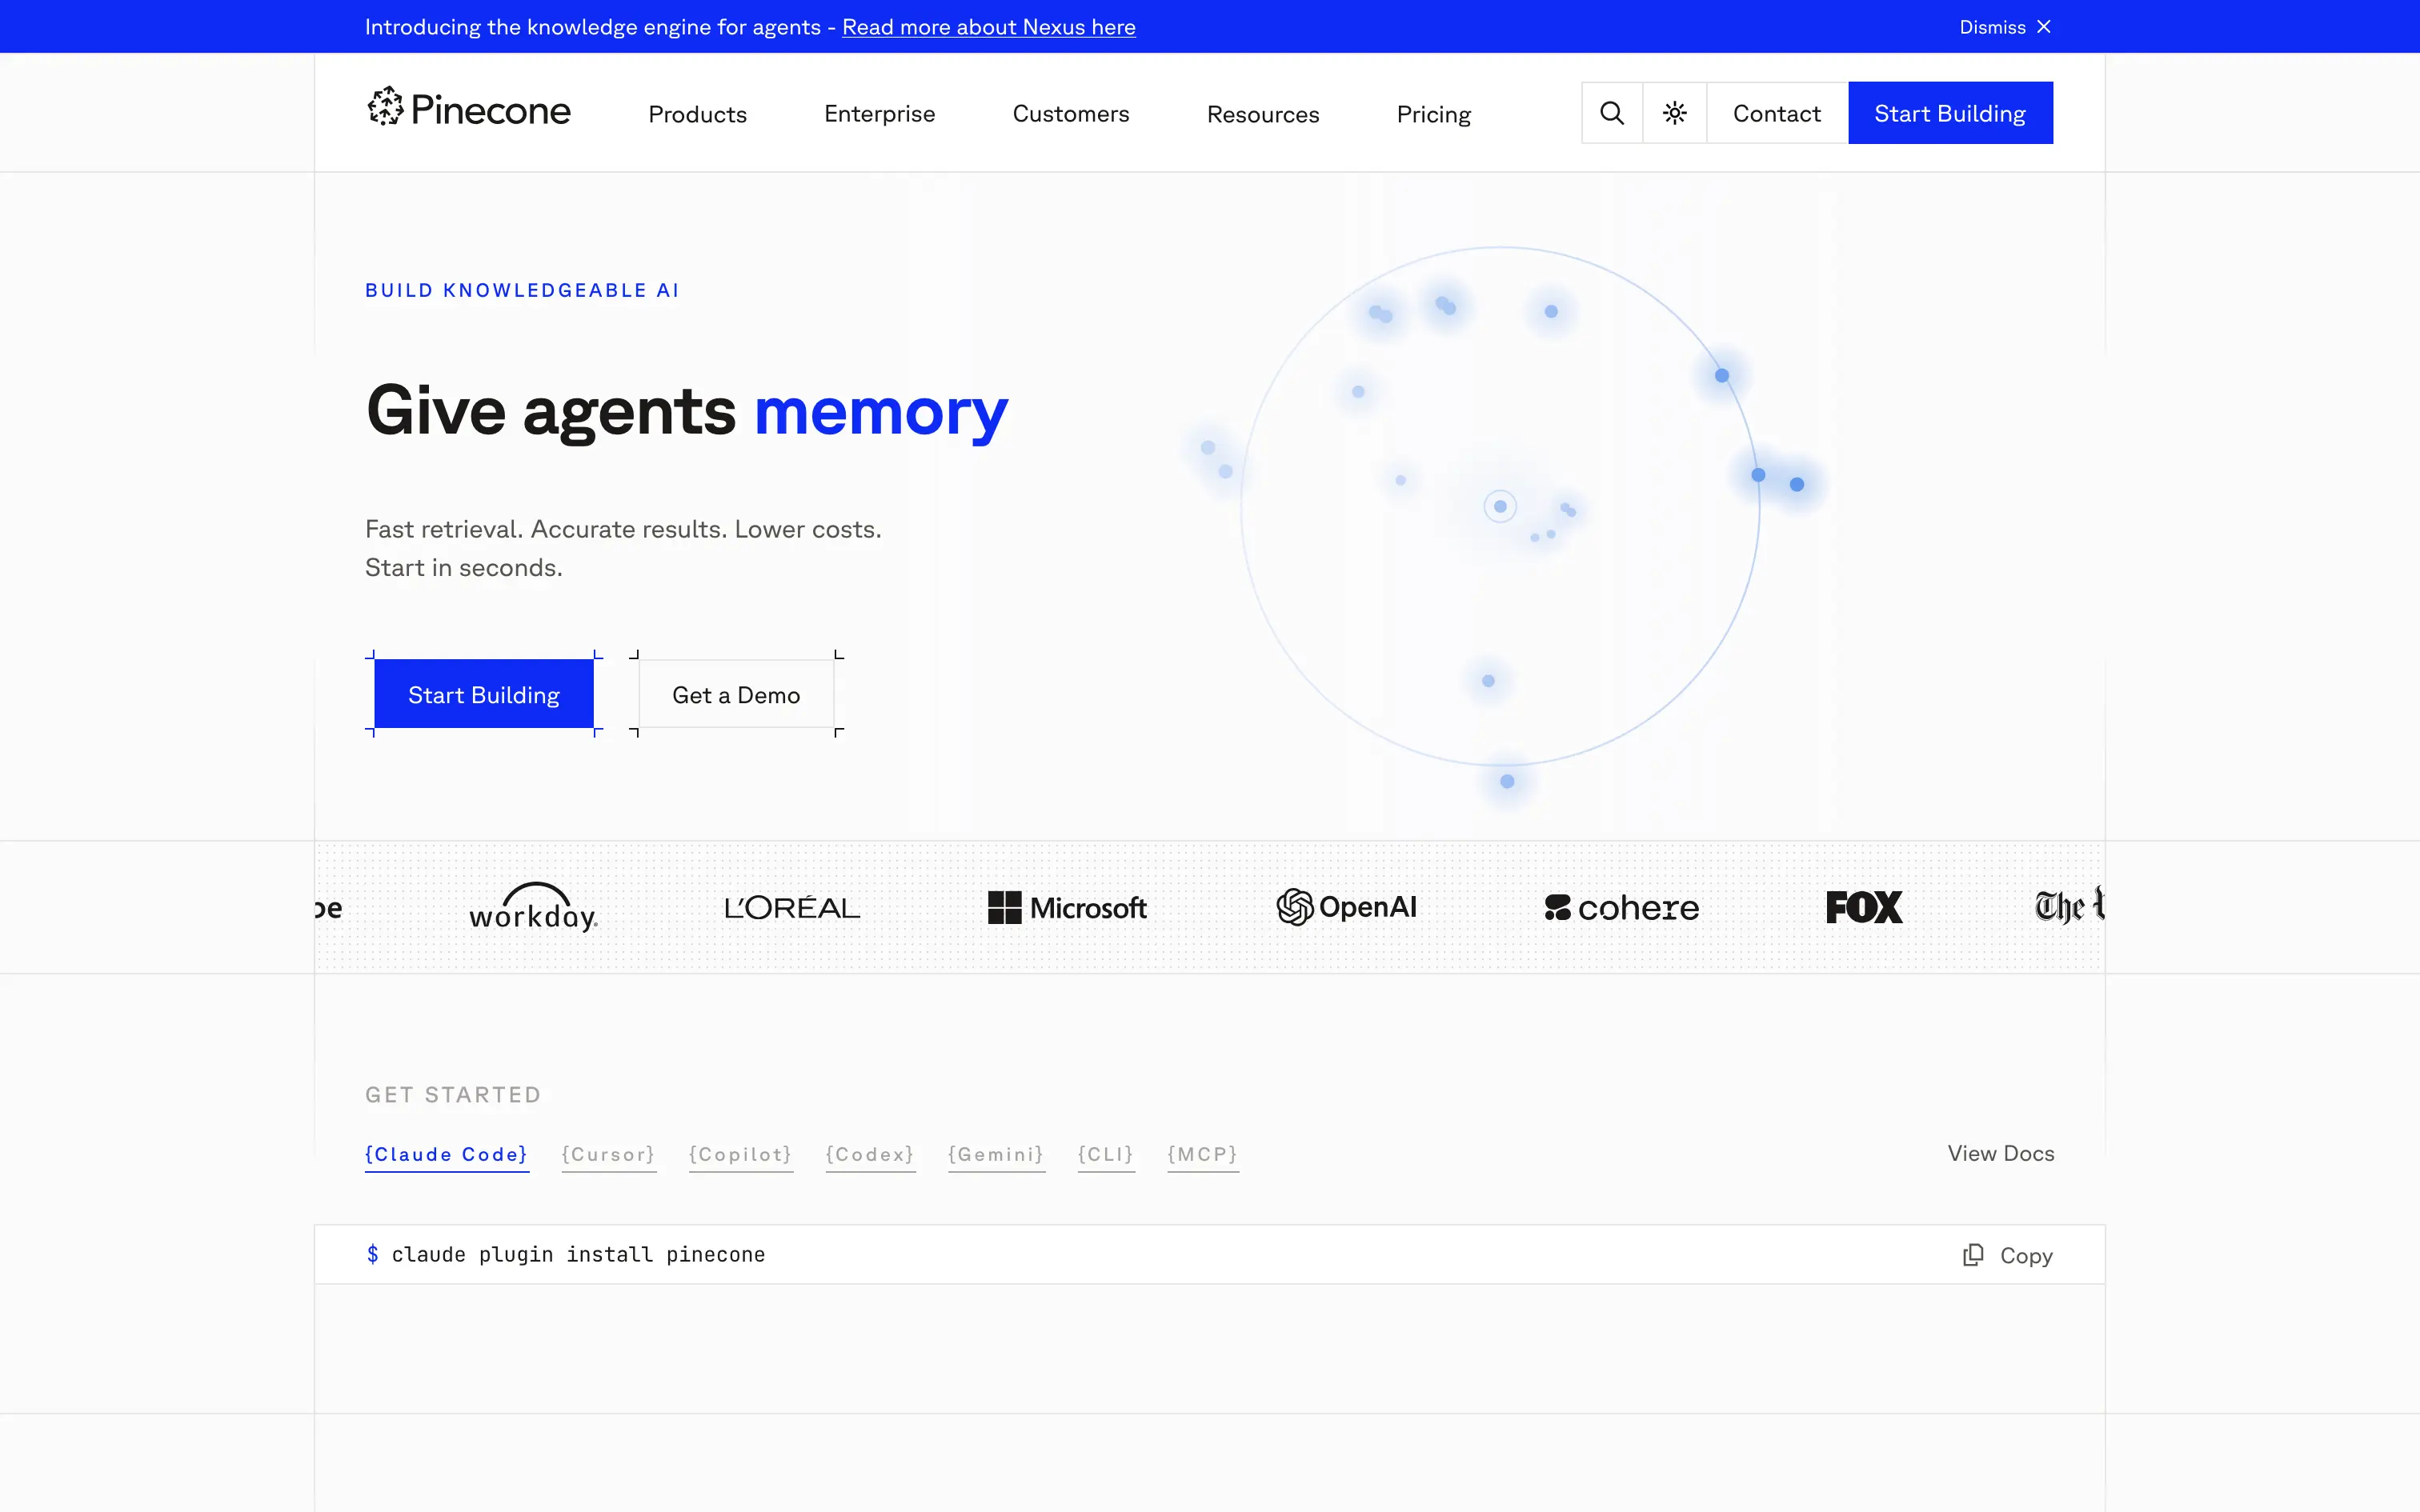
Task: Open the Resources menu
Action: click(1263, 114)
